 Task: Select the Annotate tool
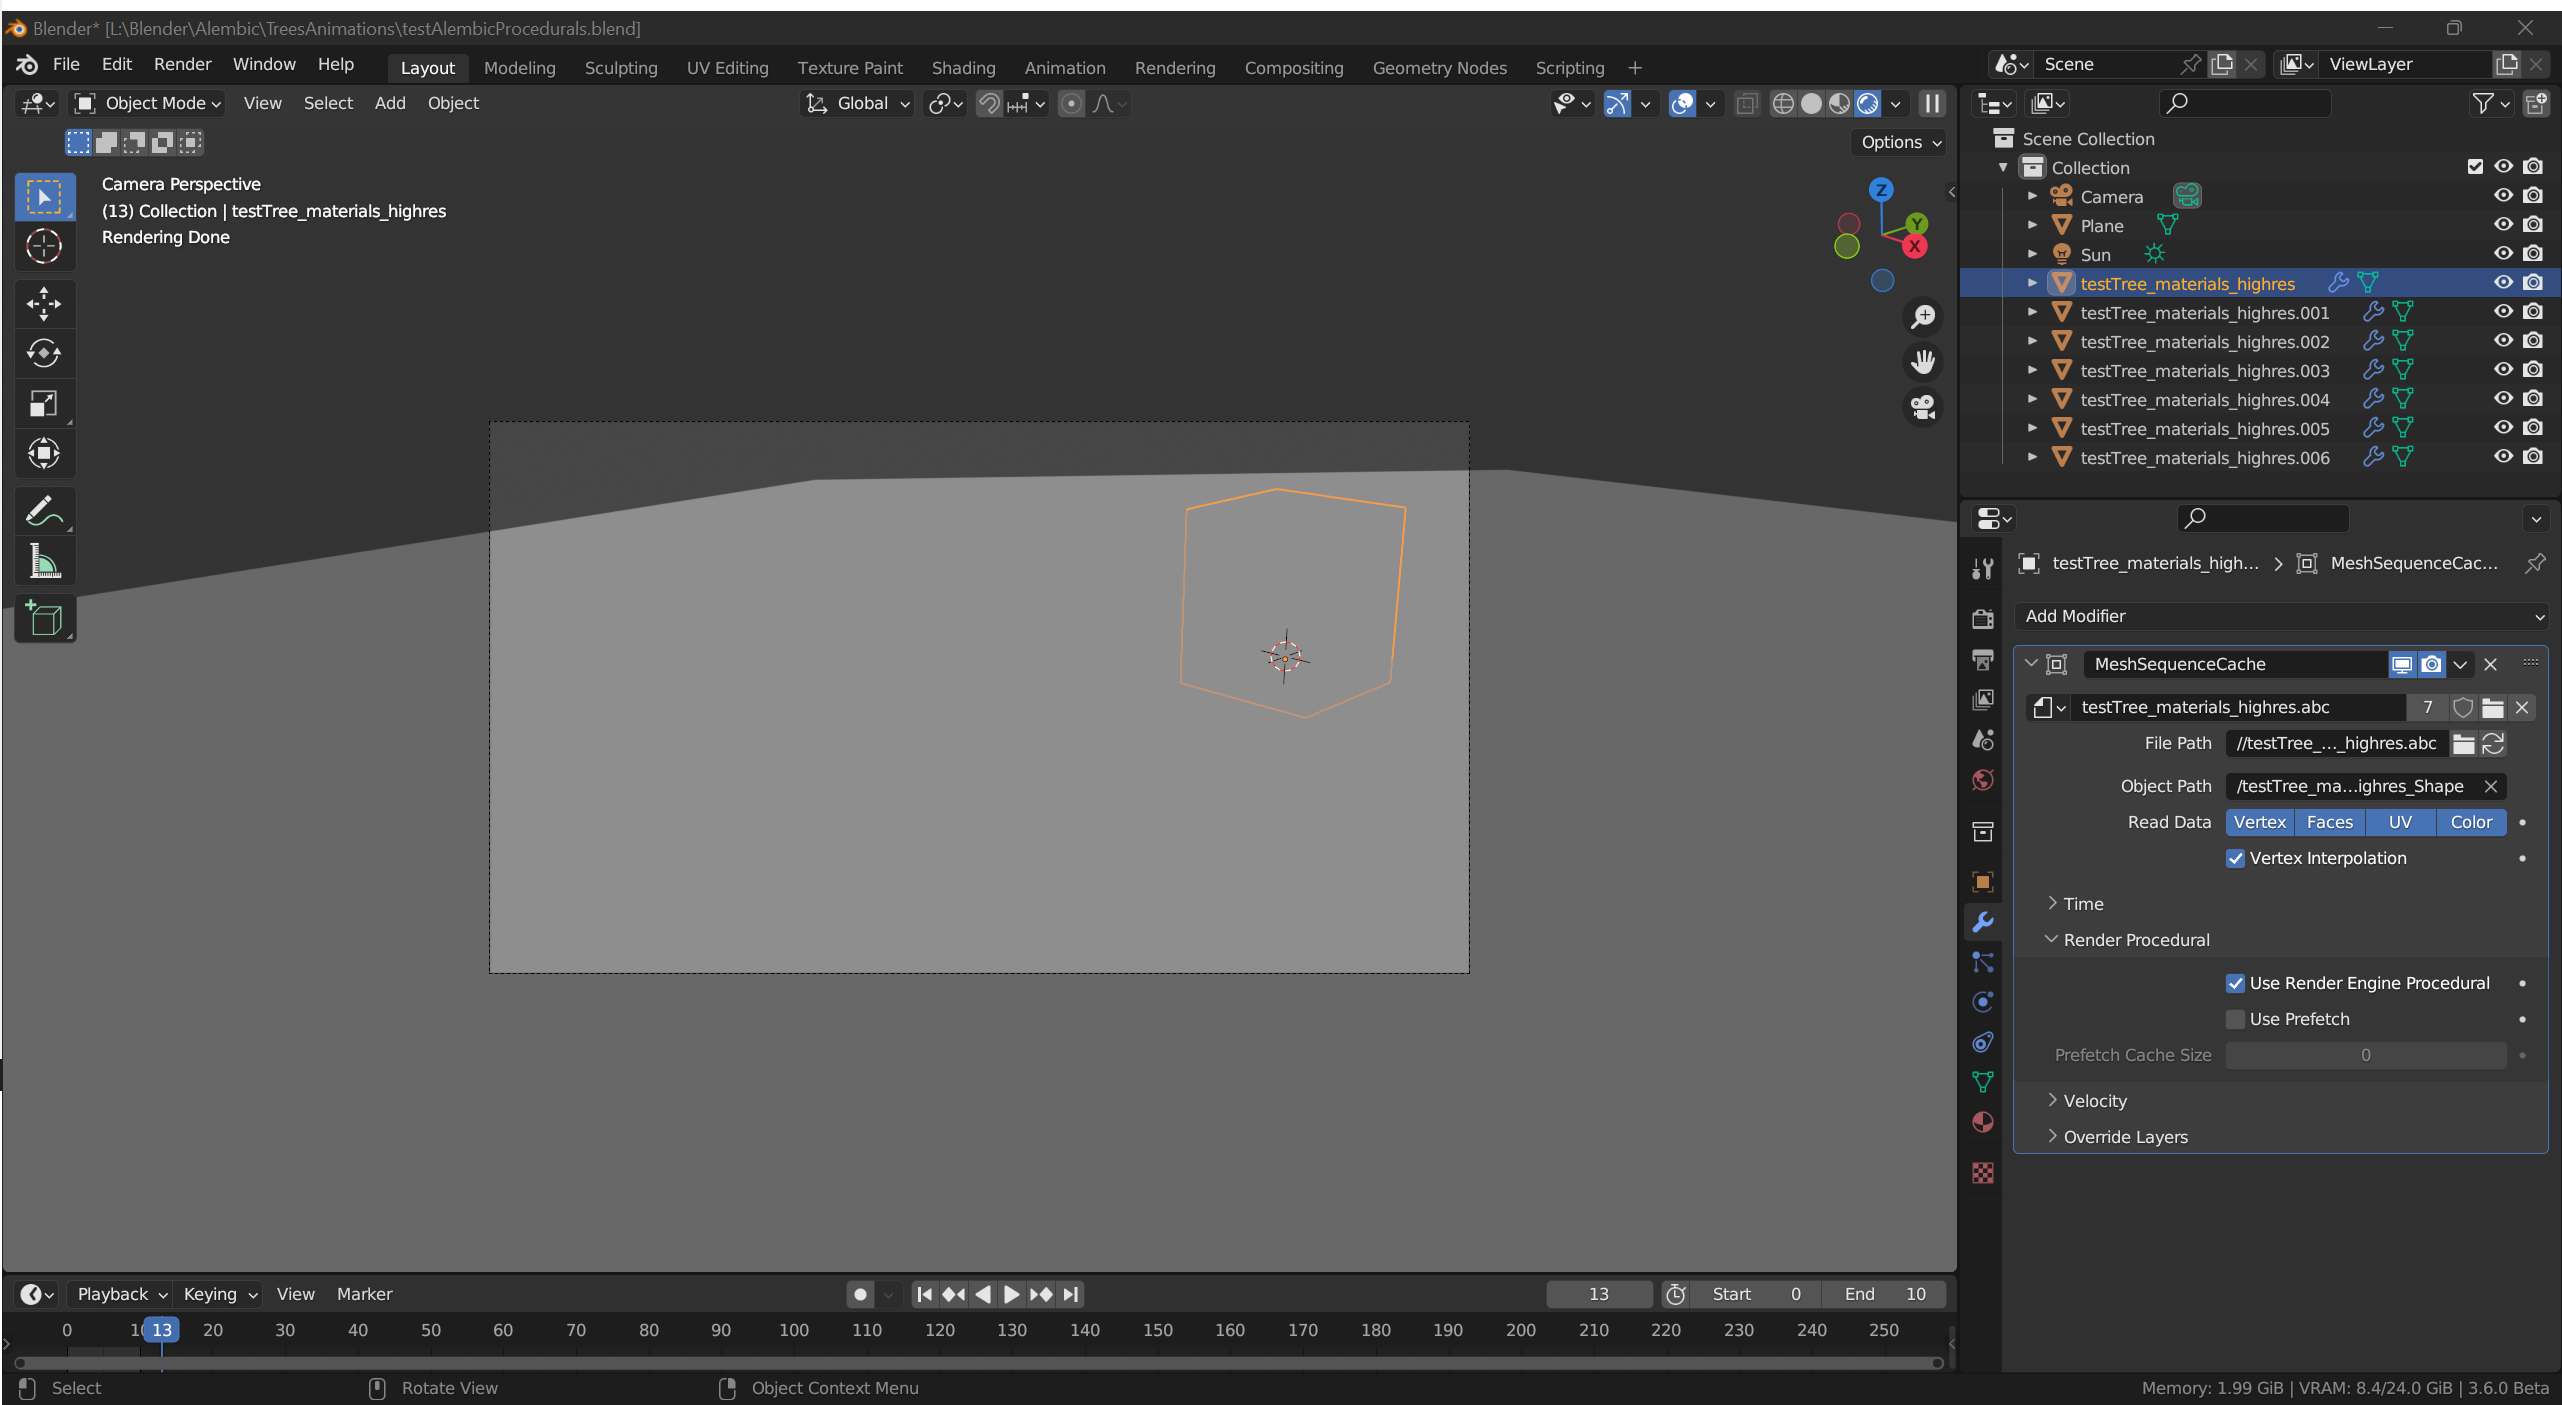click(44, 511)
